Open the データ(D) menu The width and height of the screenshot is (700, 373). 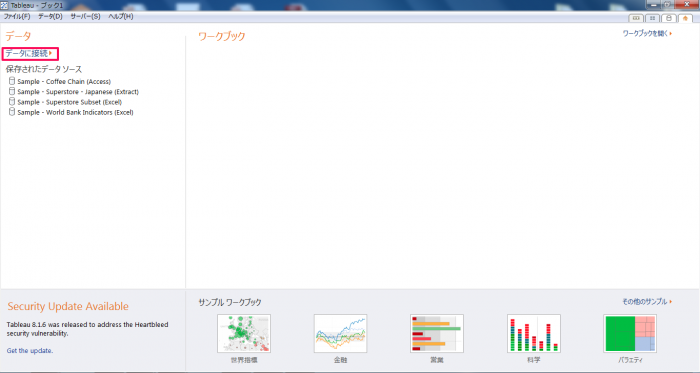(50, 16)
